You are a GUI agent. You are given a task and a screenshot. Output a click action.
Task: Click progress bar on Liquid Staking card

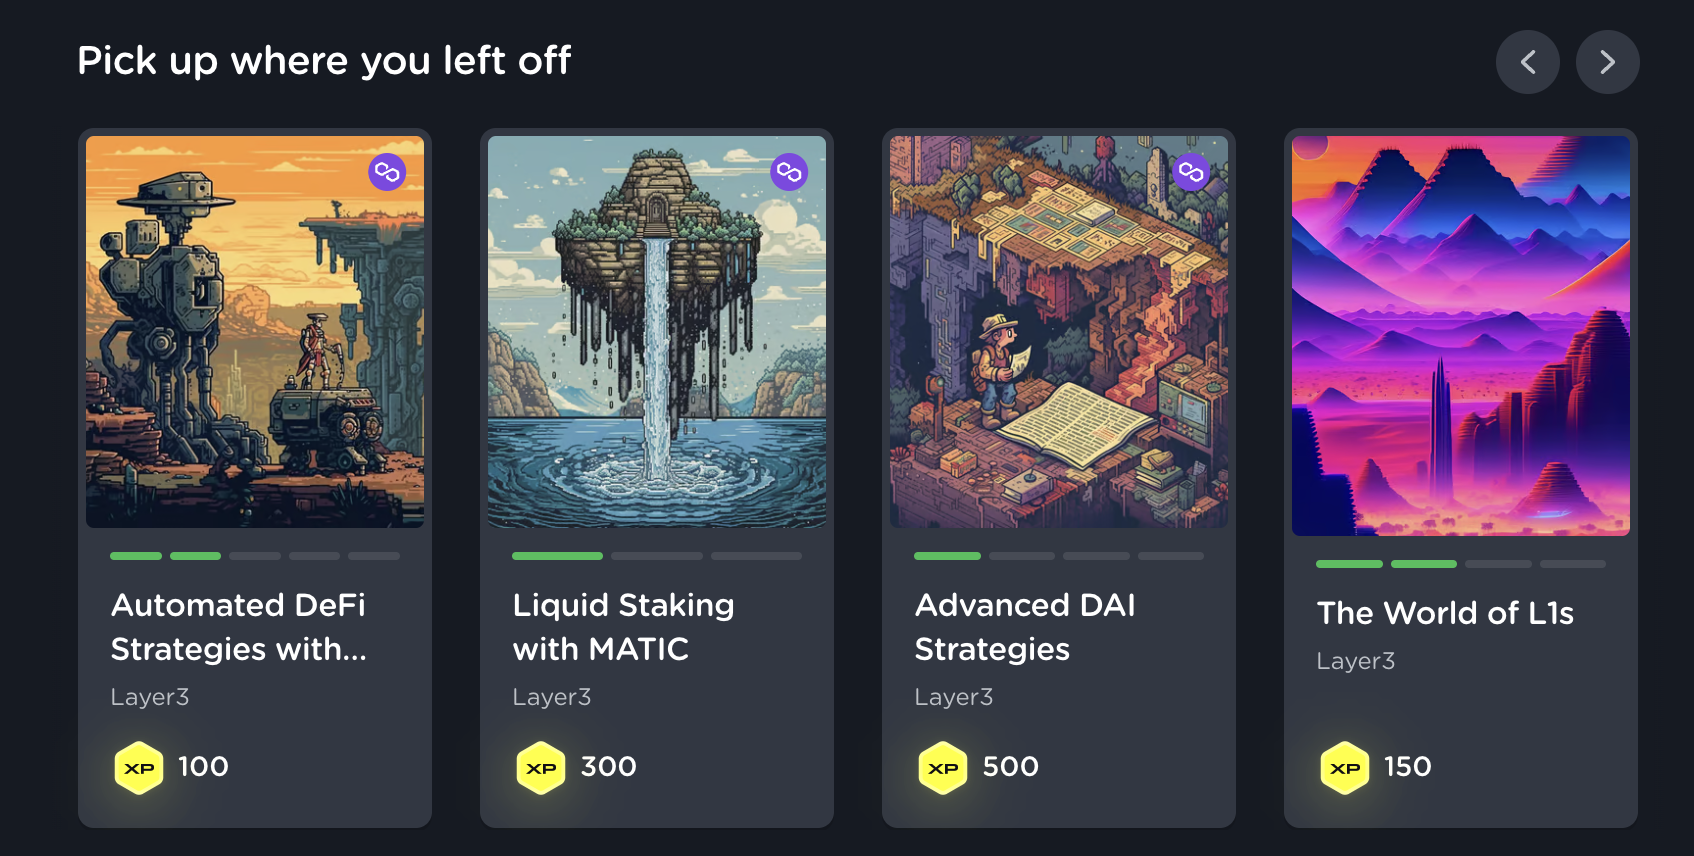(657, 556)
